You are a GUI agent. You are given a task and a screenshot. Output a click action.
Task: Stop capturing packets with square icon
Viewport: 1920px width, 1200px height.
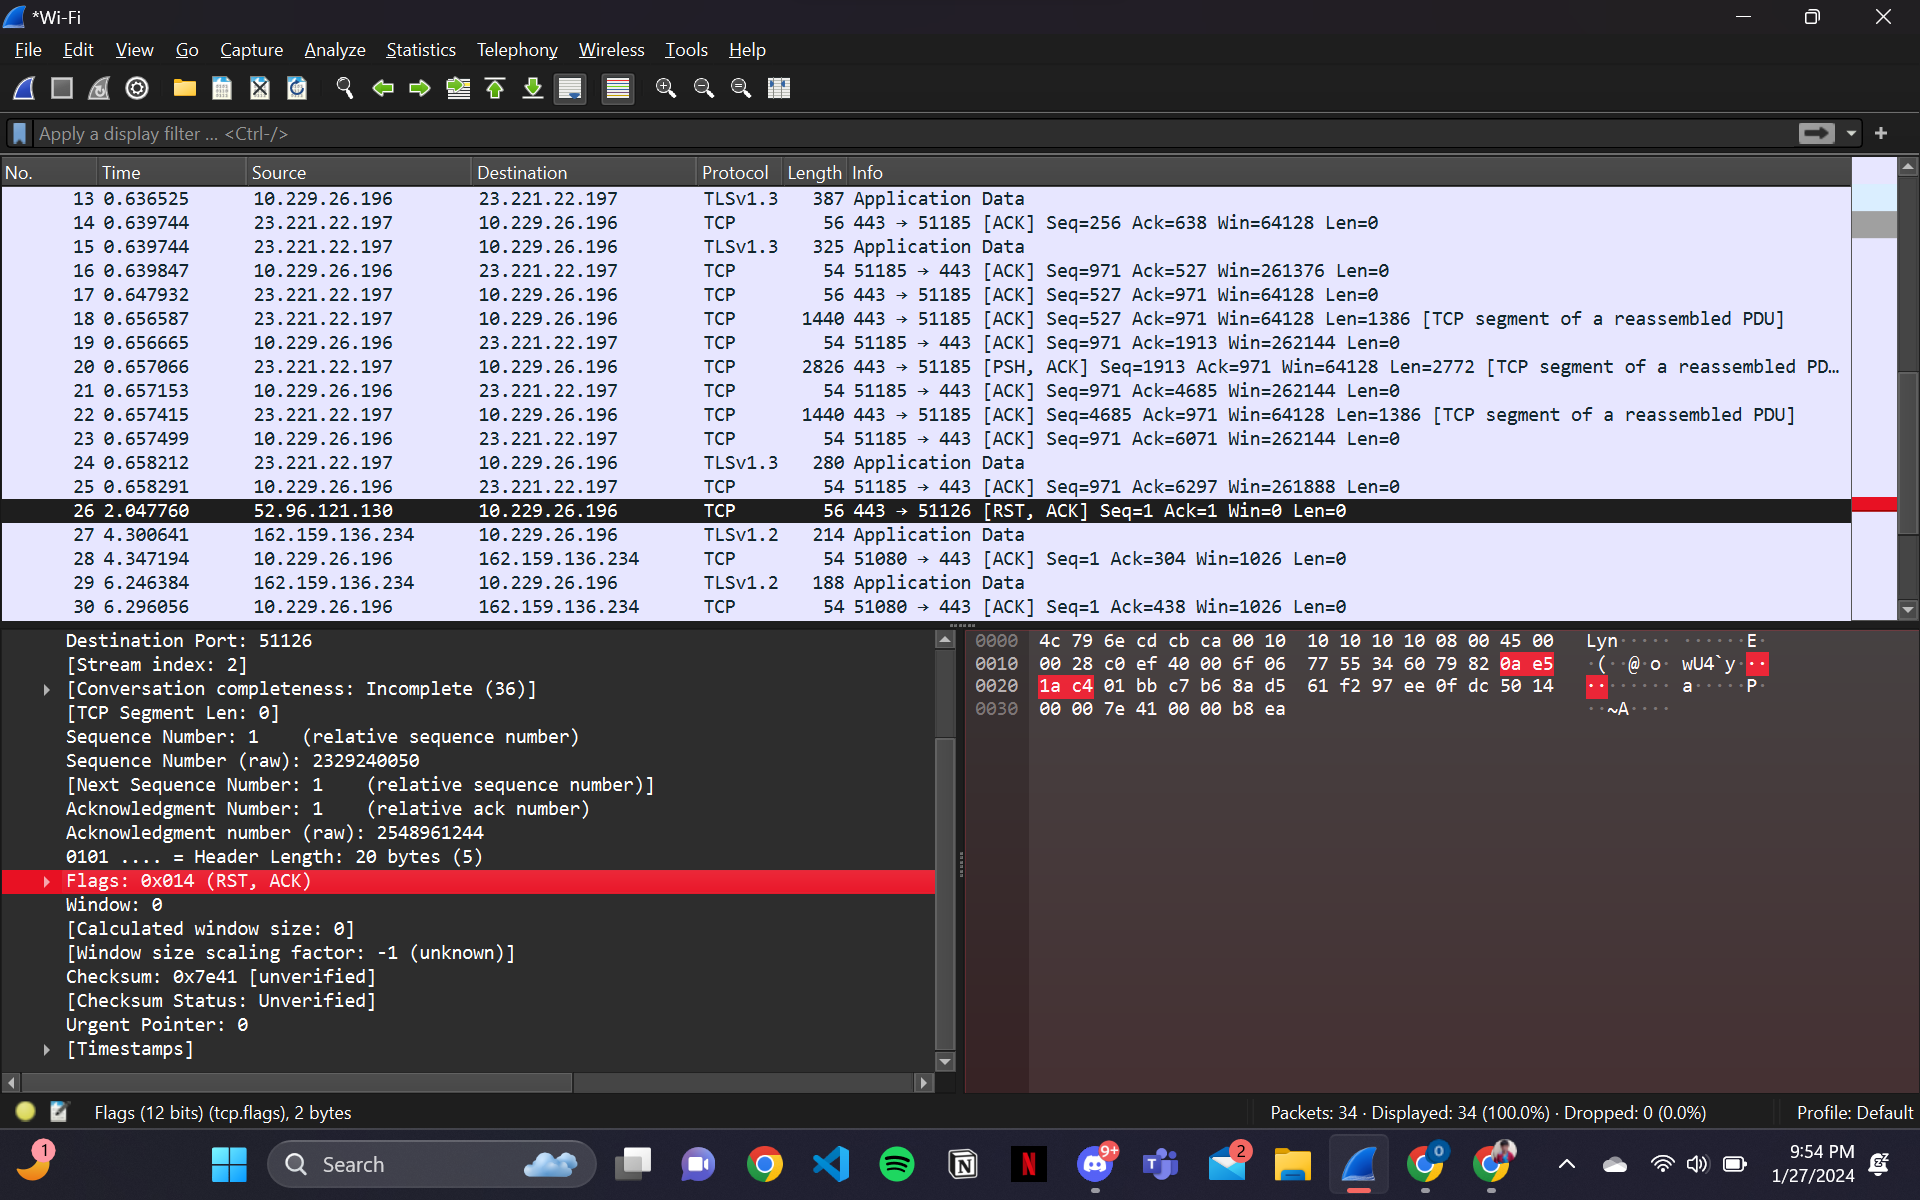click(x=62, y=88)
